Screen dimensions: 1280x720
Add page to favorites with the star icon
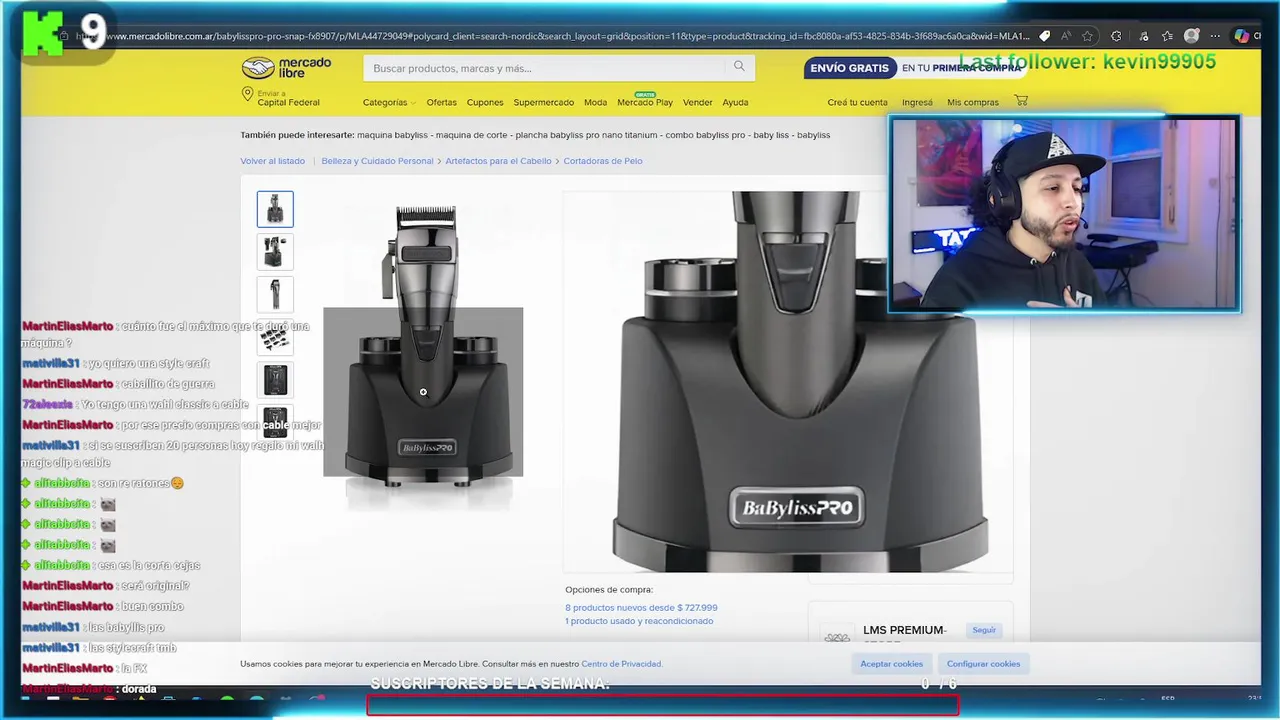1087,36
